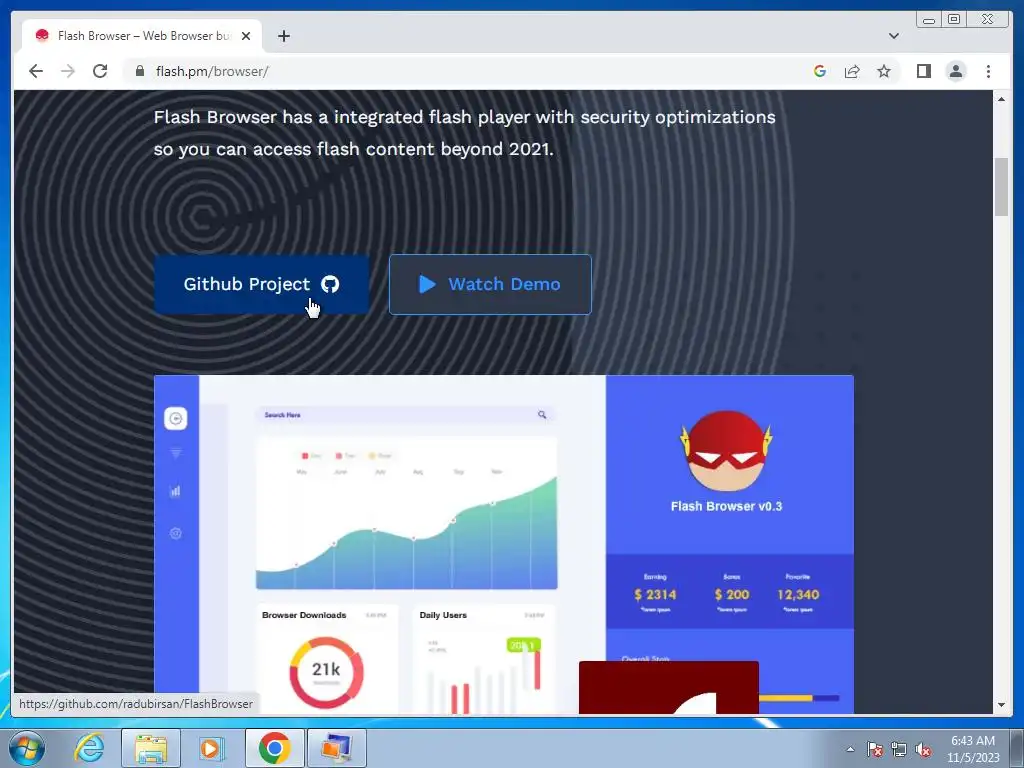Image resolution: width=1024 pixels, height=768 pixels.
Task: Click the 'Browser Downloads' heading
Action: pyautogui.click(x=304, y=615)
